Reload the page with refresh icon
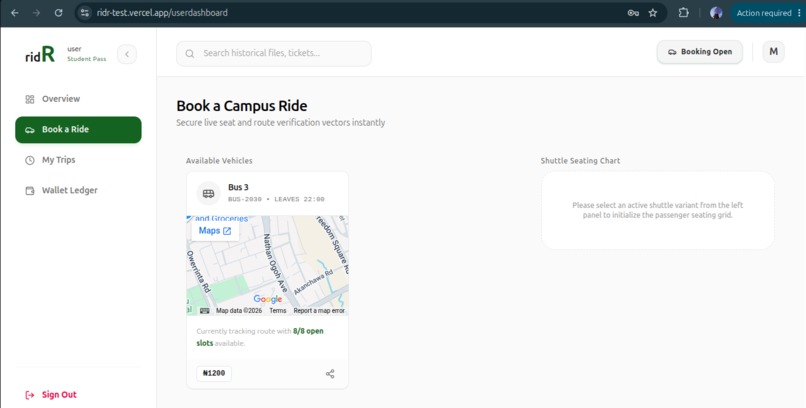This screenshot has height=408, width=806. 58,13
